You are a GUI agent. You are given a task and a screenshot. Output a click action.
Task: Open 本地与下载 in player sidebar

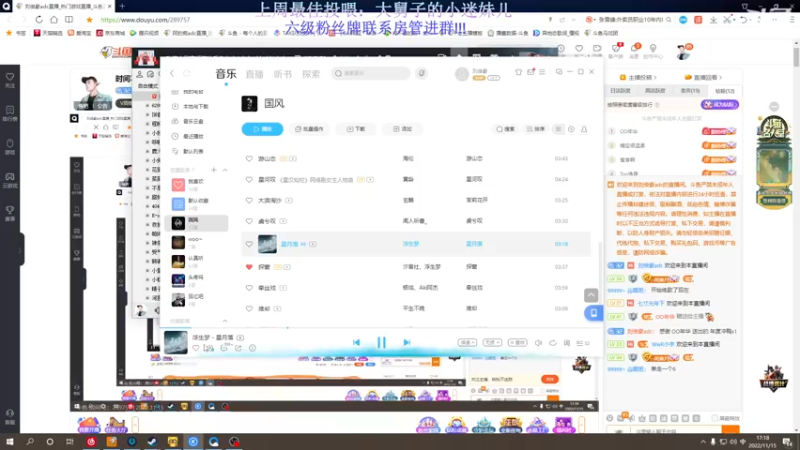pyautogui.click(x=191, y=107)
